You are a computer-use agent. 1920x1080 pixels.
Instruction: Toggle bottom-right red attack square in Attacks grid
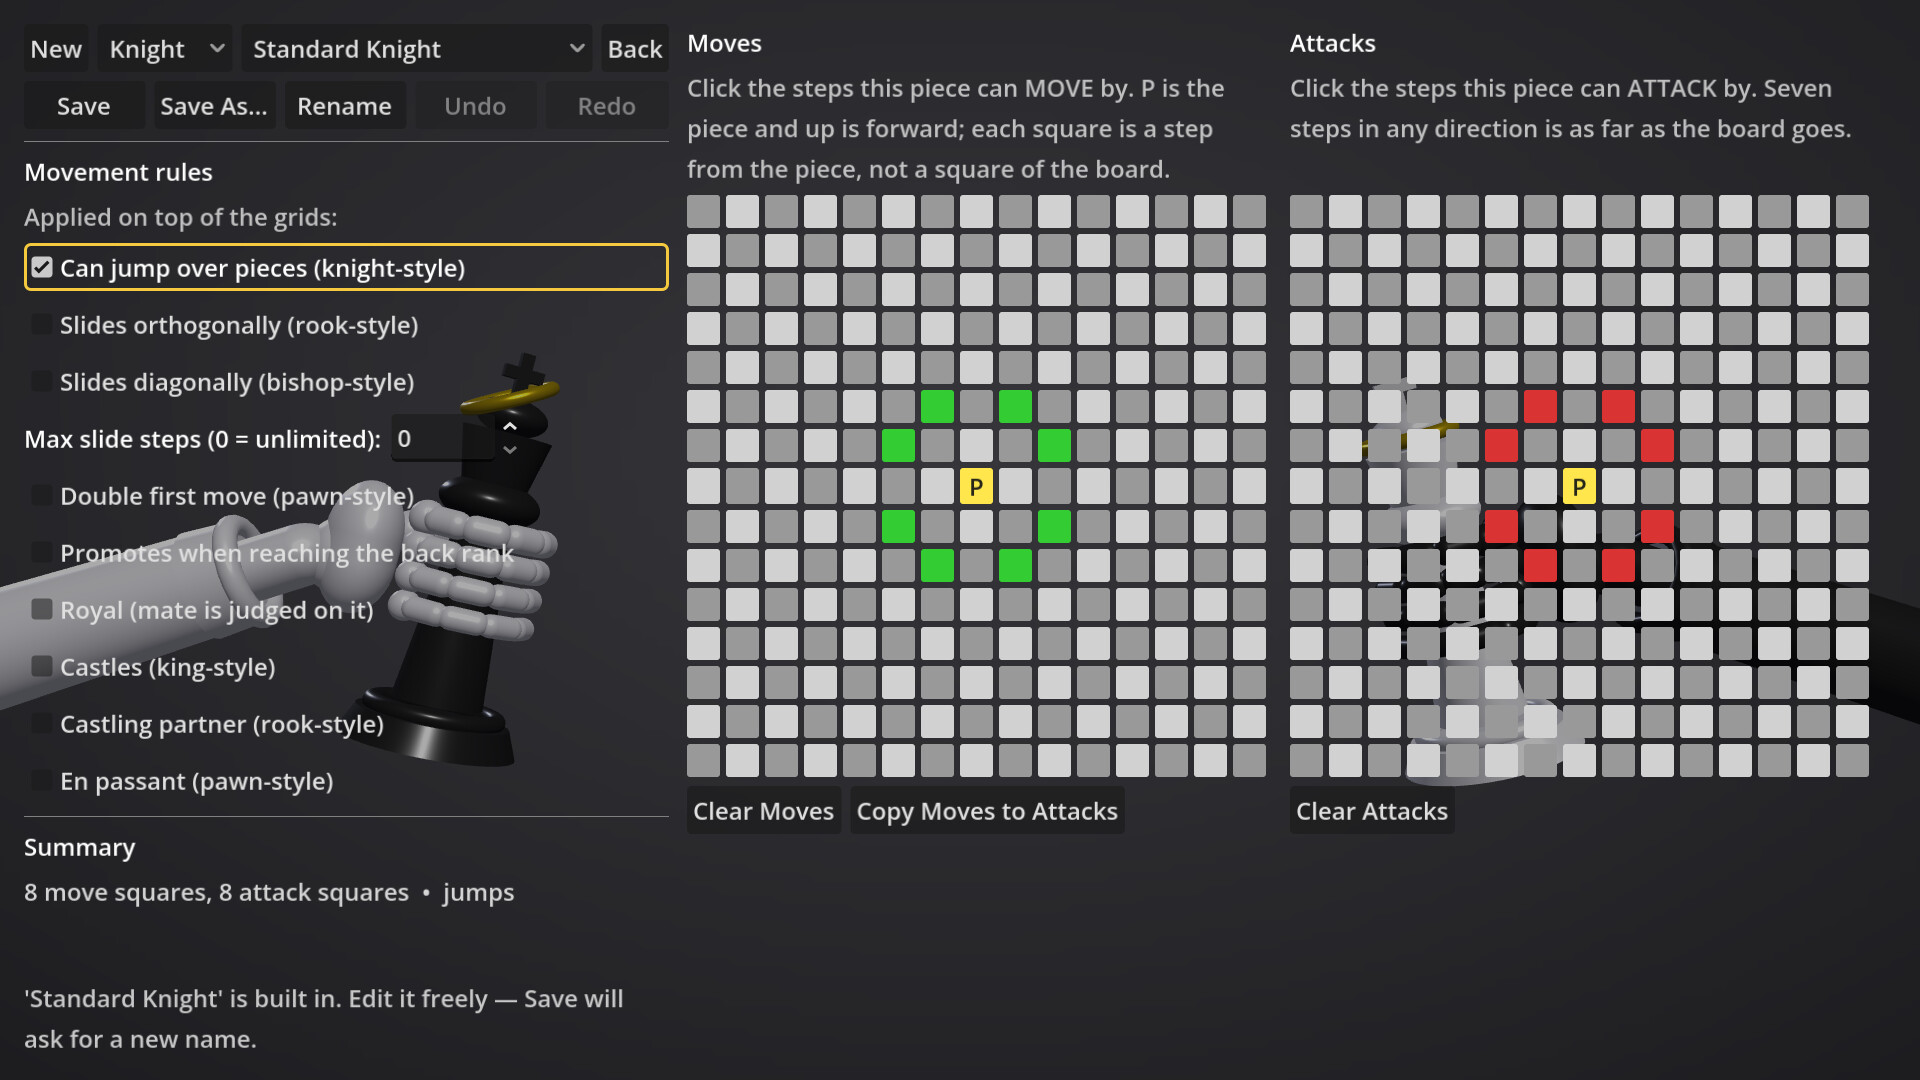tap(1618, 565)
